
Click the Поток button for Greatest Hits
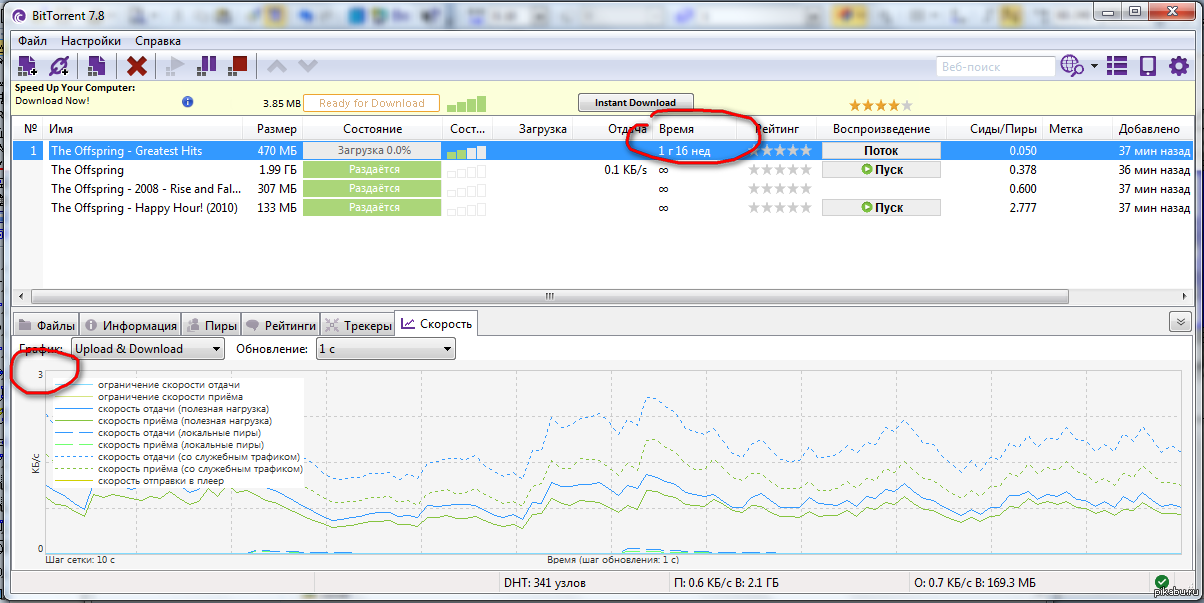click(x=881, y=151)
